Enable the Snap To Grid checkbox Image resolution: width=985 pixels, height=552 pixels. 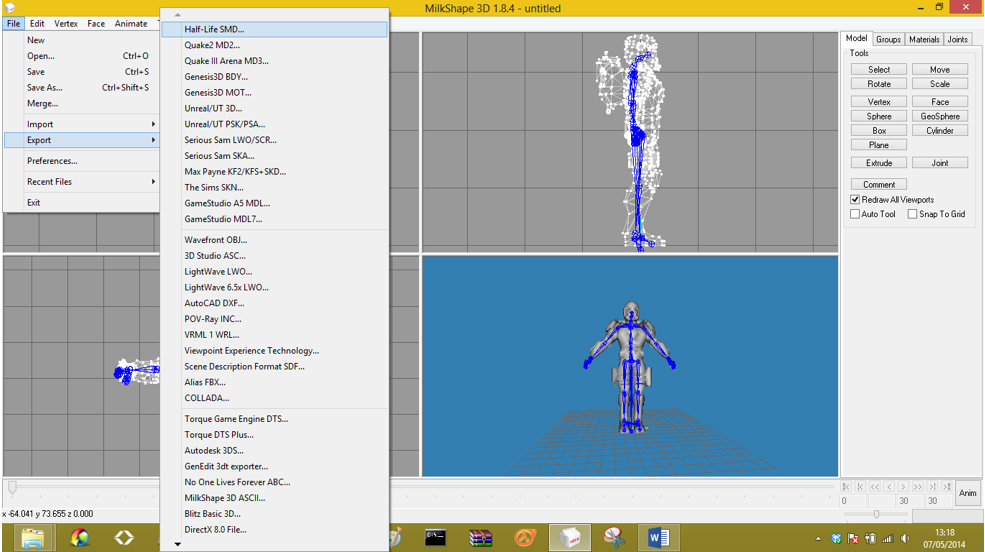click(x=912, y=214)
